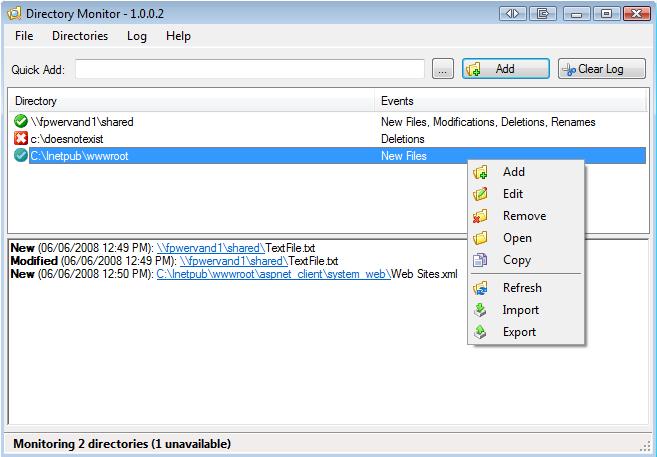Image resolution: width=657 pixels, height=457 pixels.
Task: Choose Open from the context menu
Action: point(526,238)
